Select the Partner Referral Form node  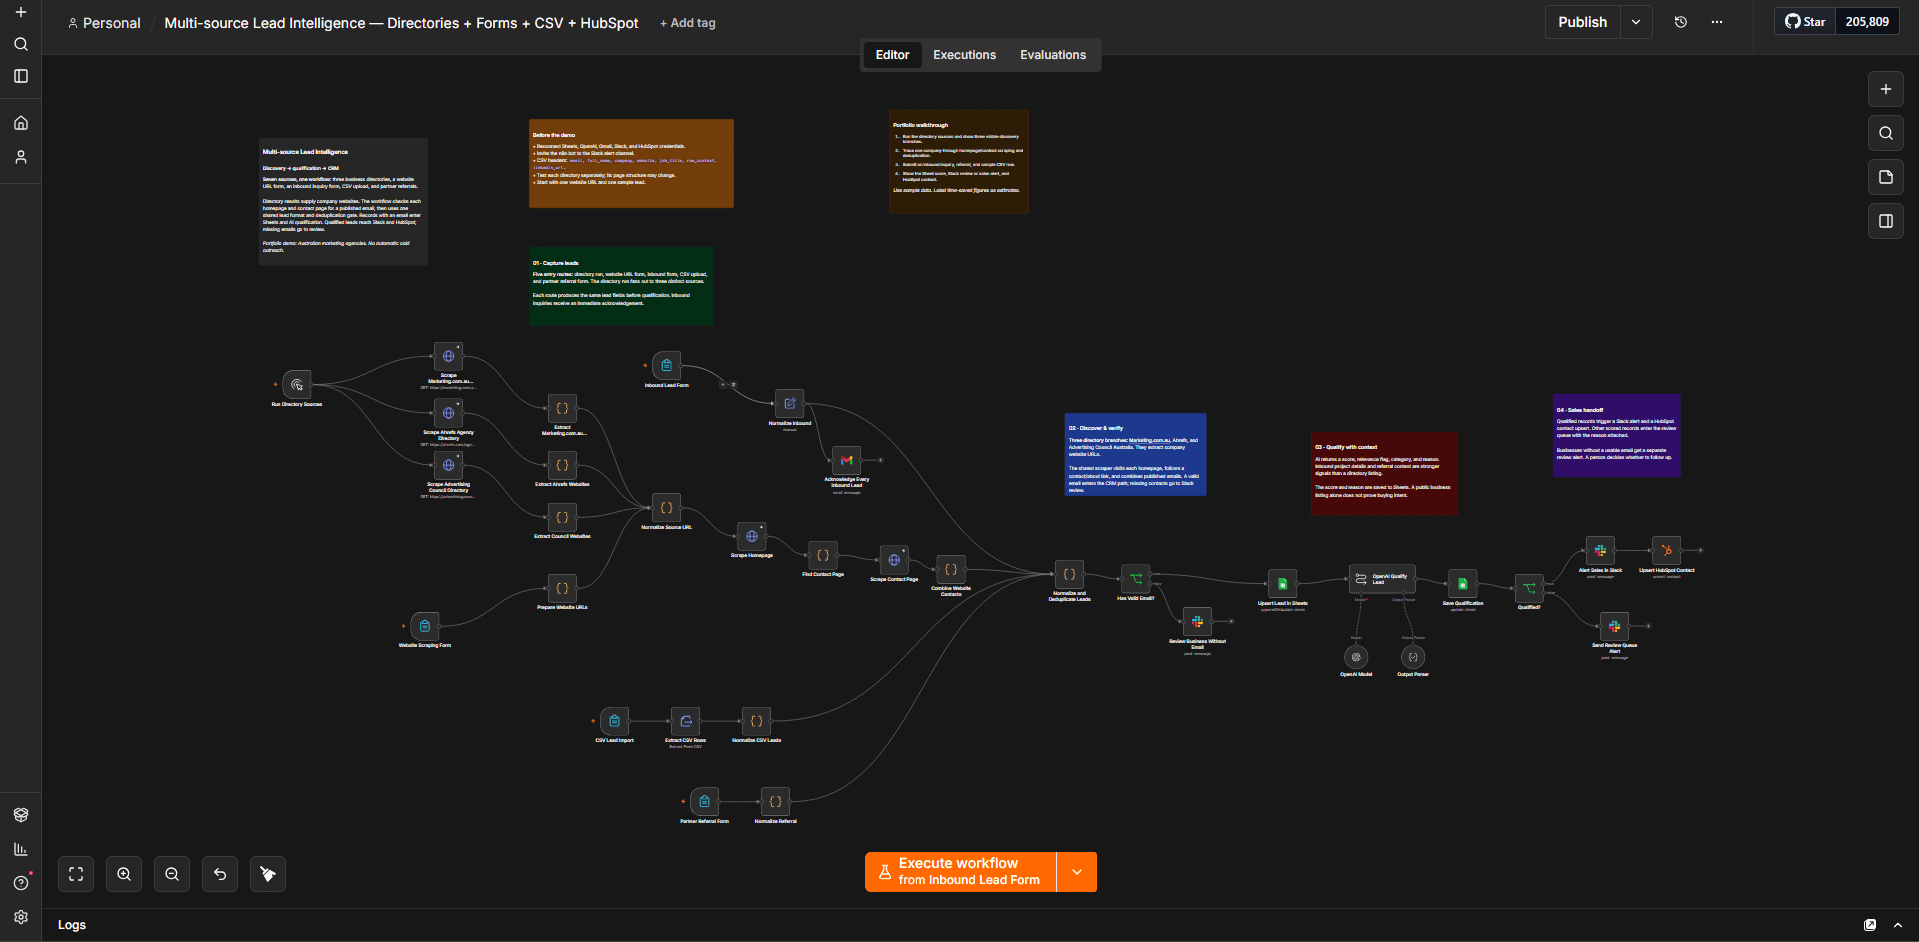704,802
